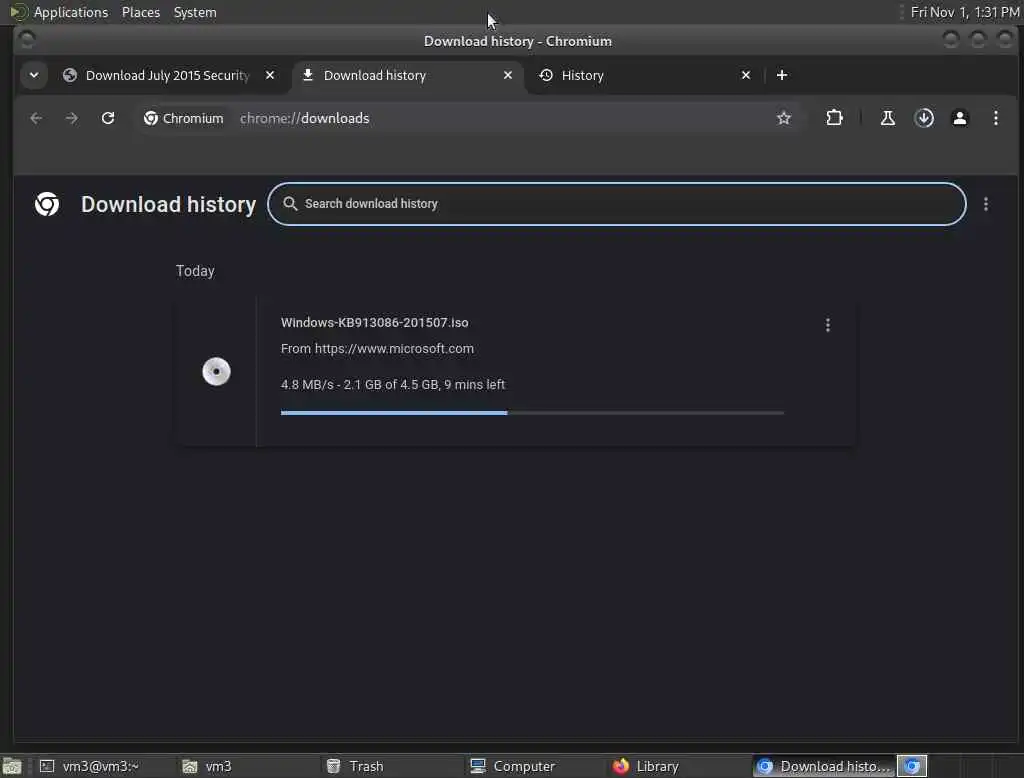Open the Chromium three-dot main menu
Viewport: 1024px width, 778px height.
995,118
